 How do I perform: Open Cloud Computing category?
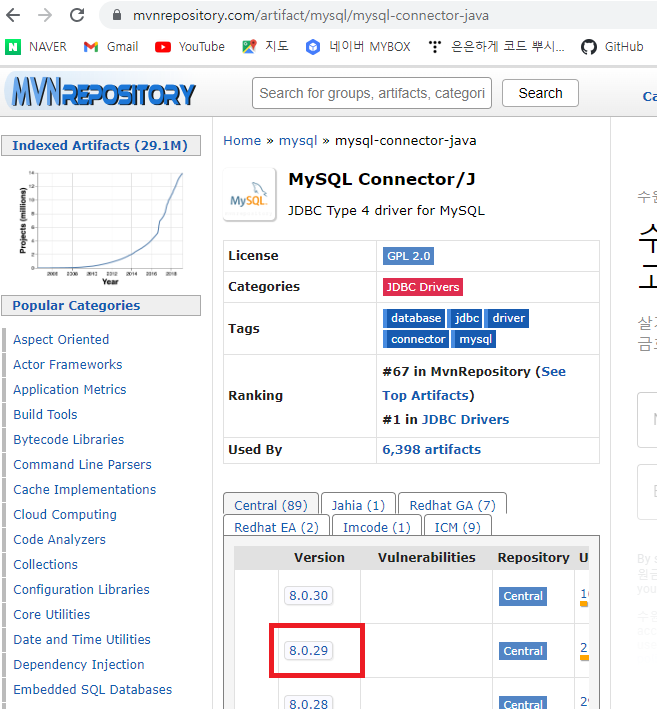point(65,515)
